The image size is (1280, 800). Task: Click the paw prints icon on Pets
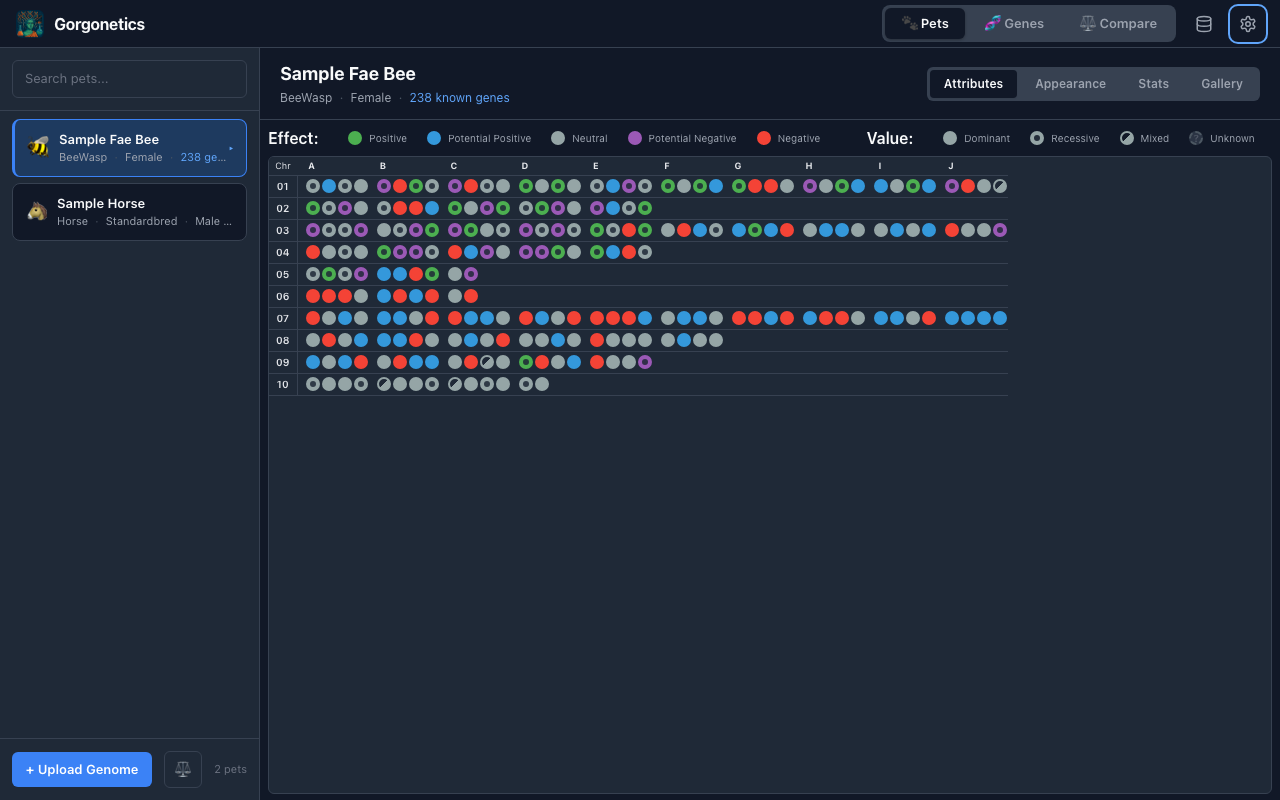click(x=908, y=24)
